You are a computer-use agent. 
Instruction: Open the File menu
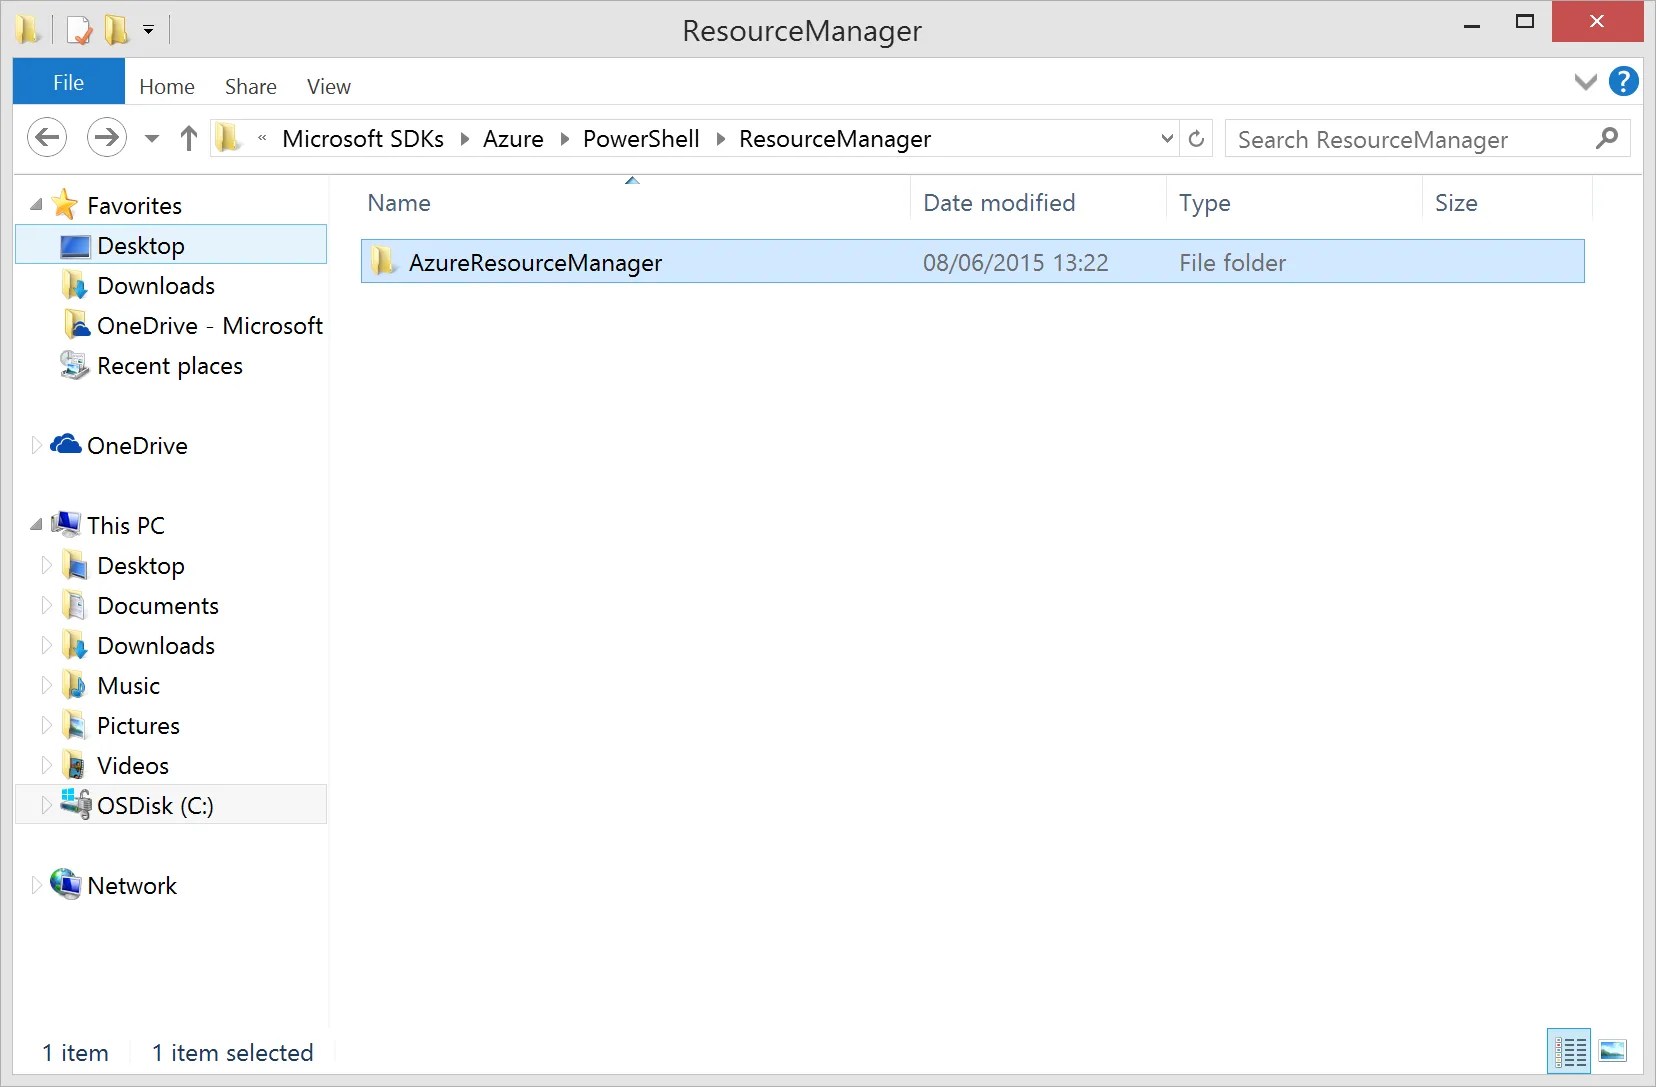pos(68,82)
